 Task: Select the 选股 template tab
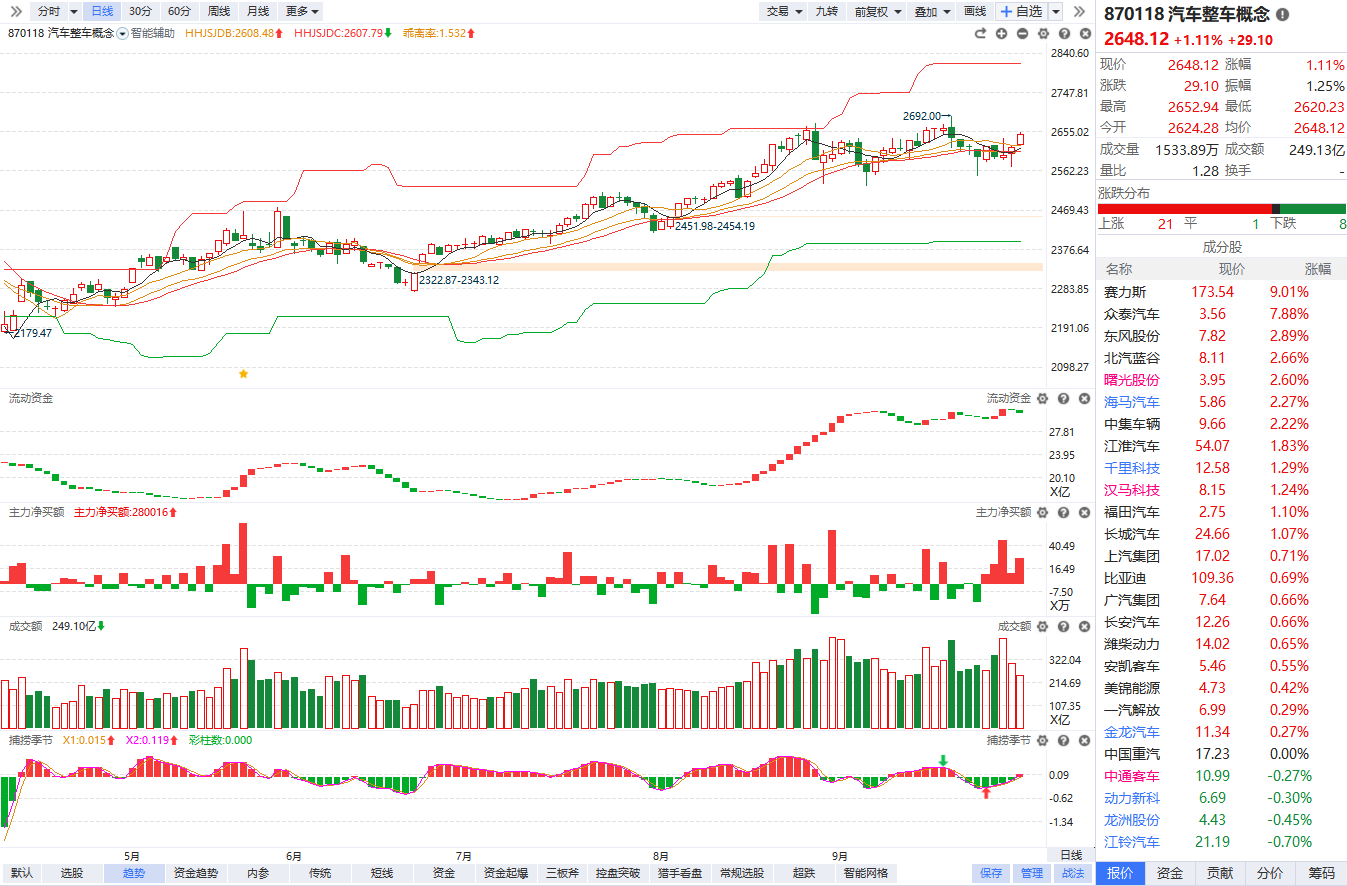point(72,873)
